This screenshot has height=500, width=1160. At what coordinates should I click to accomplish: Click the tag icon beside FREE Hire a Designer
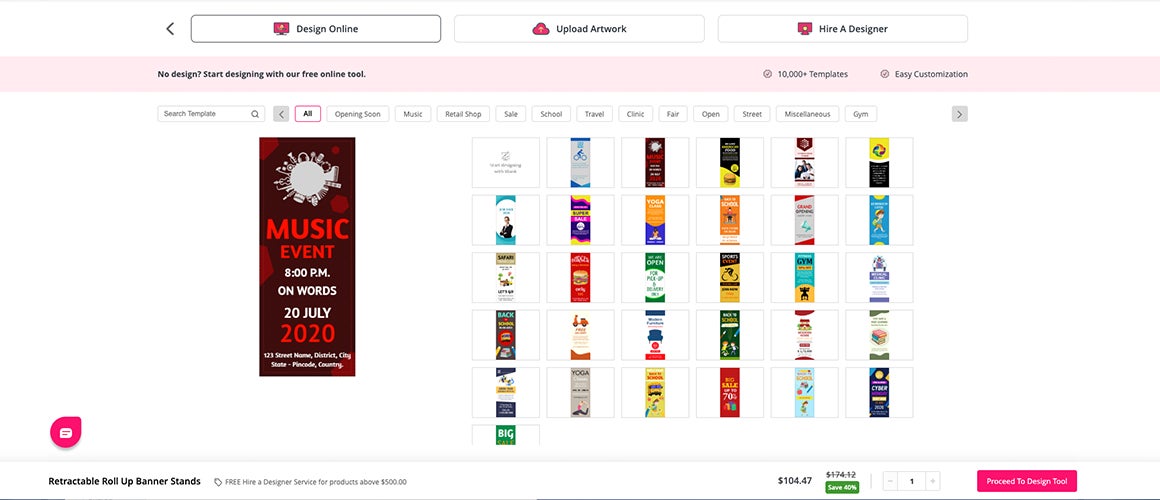point(218,482)
